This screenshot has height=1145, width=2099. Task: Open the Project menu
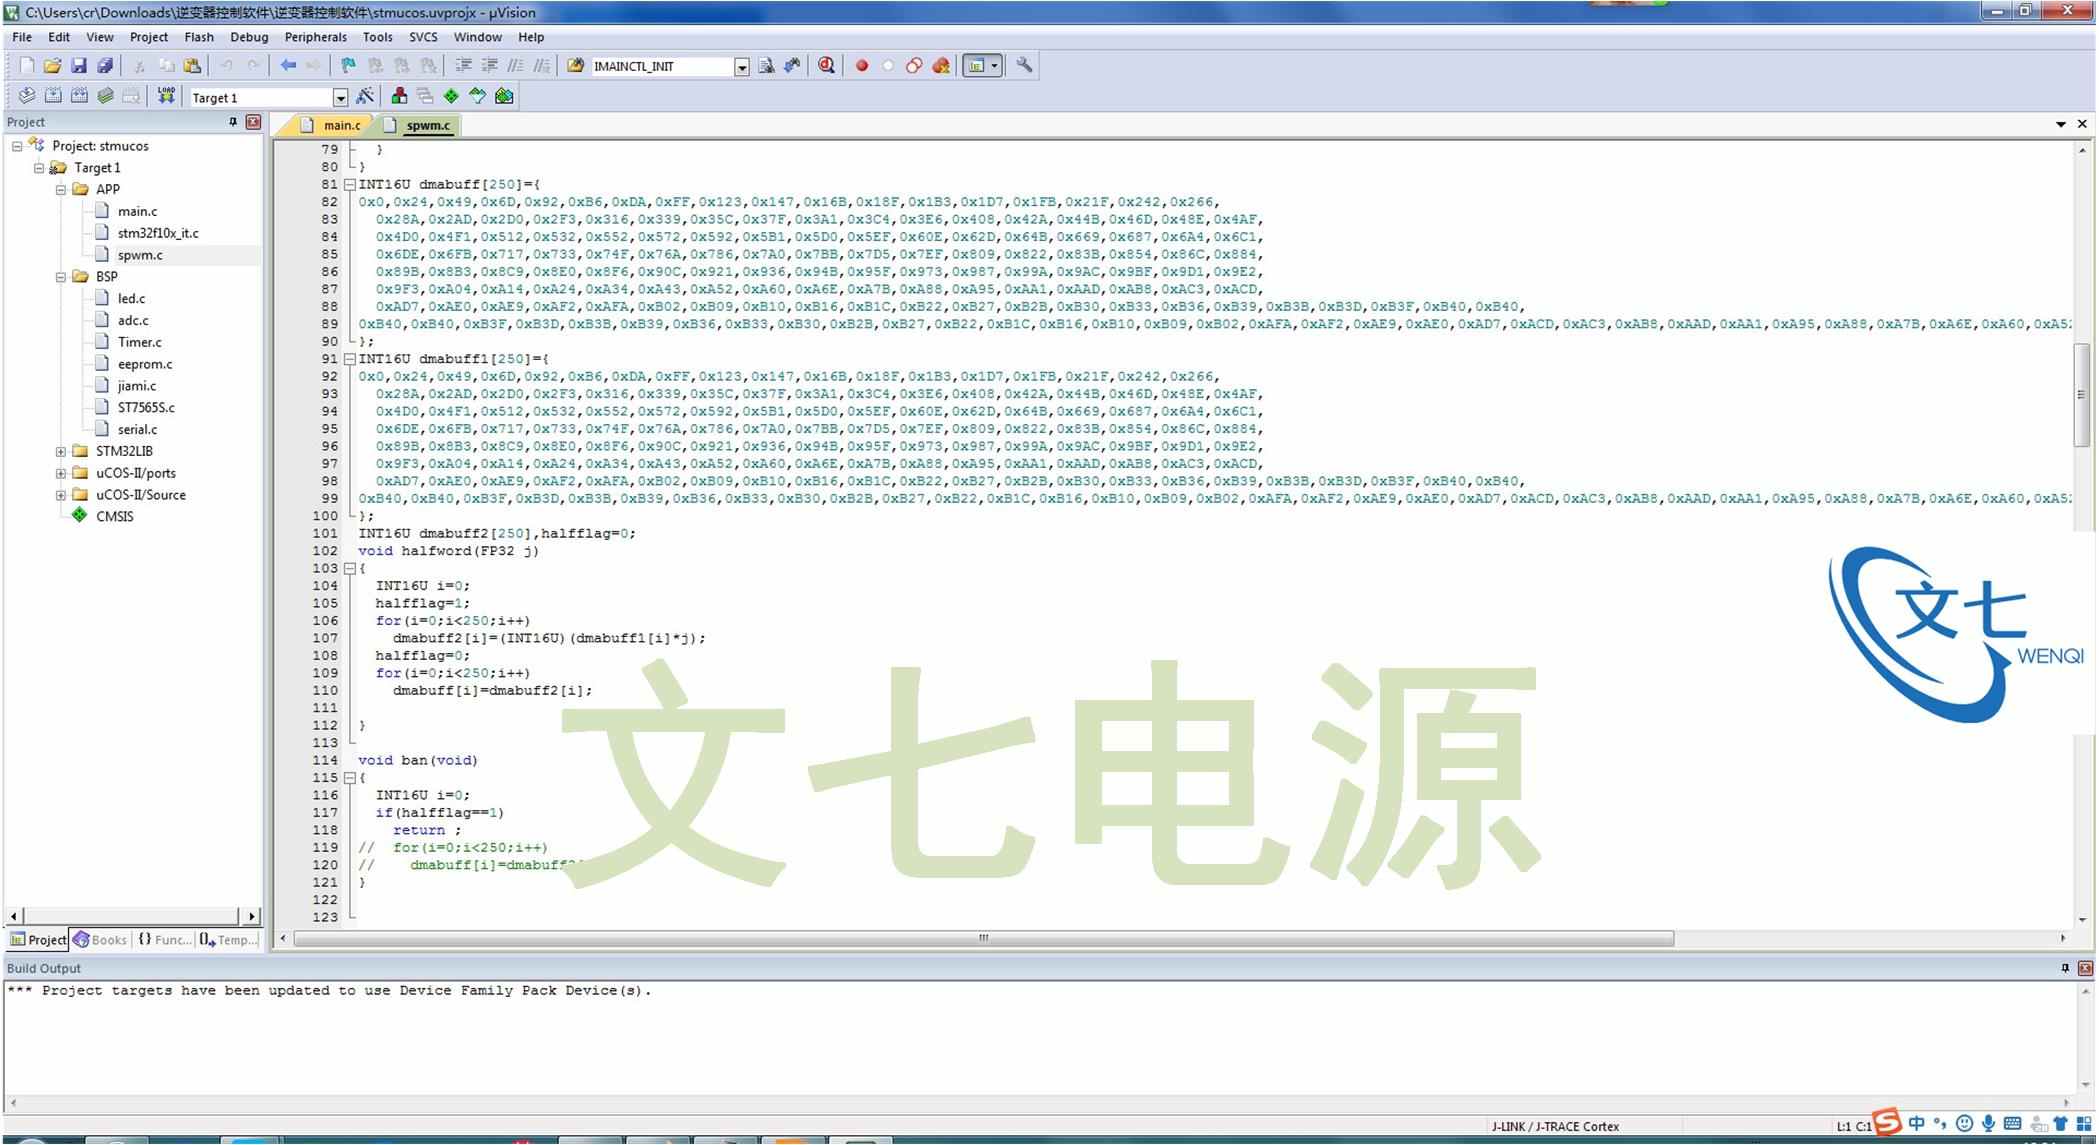149,37
